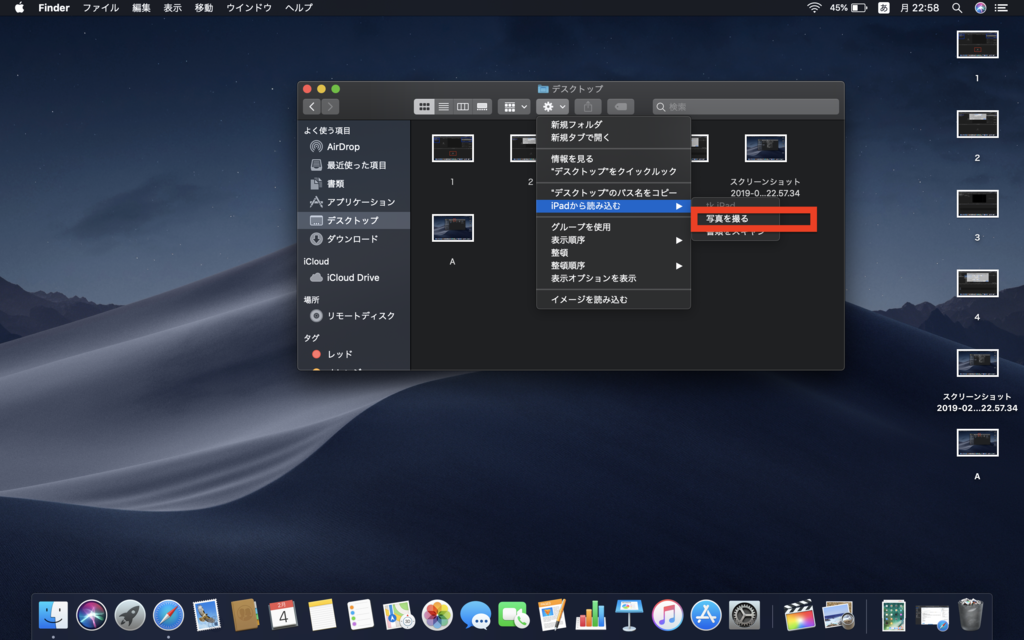Click the Finder face icon in Dock
1024x640 pixels.
[x=53, y=615]
